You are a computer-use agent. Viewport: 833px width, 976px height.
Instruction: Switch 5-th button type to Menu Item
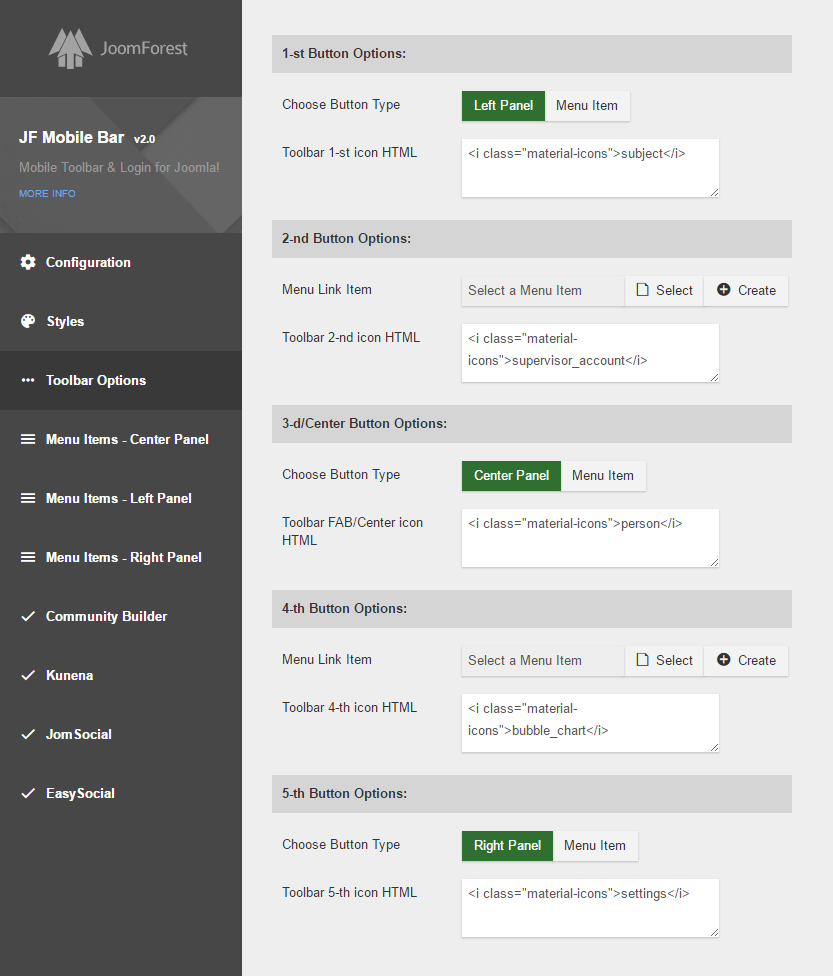point(595,846)
